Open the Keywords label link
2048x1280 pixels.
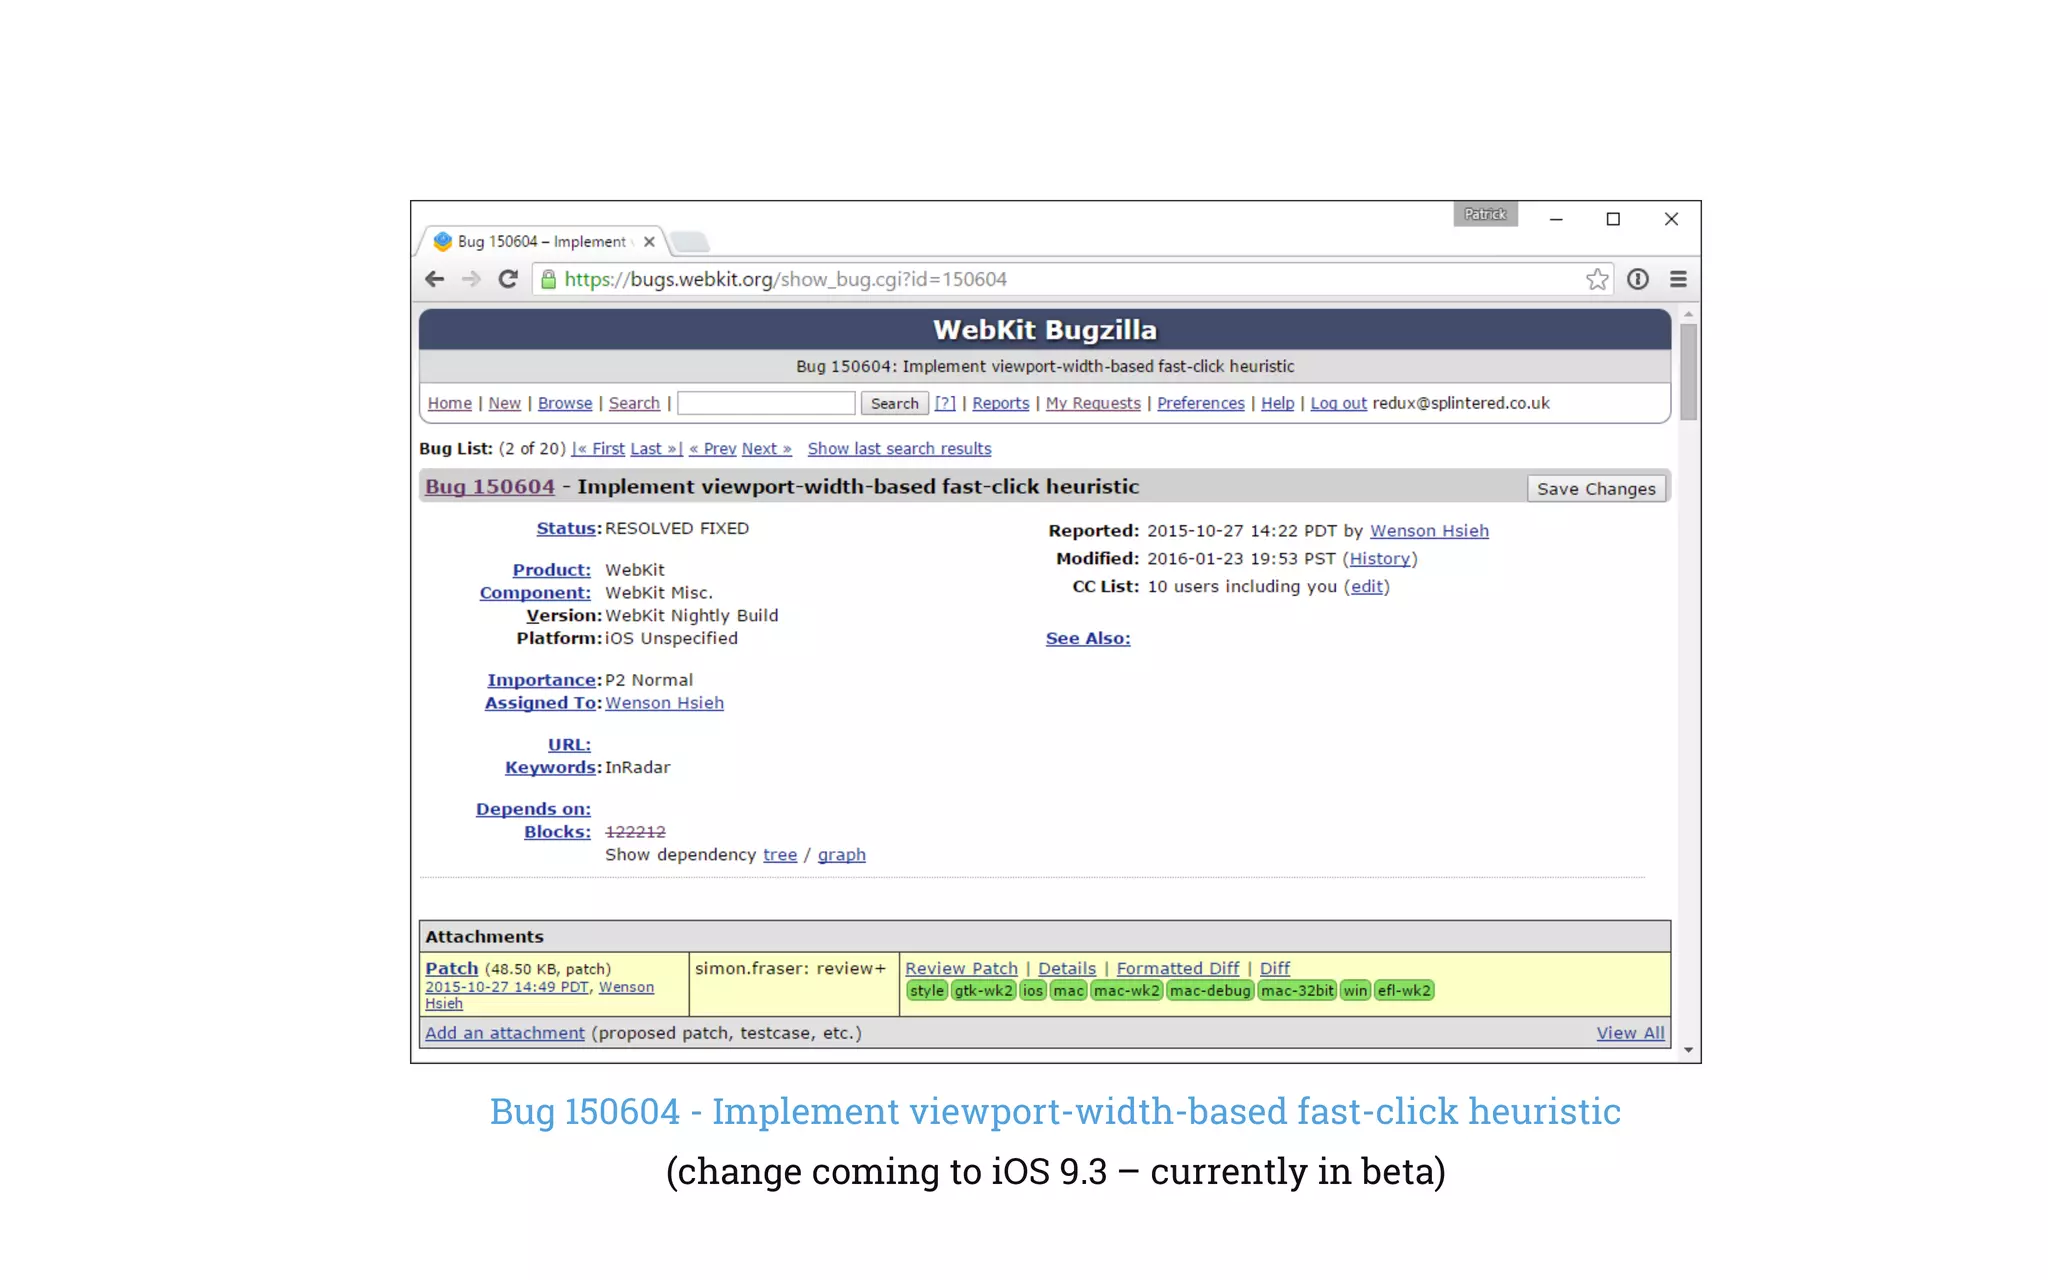pyautogui.click(x=550, y=768)
